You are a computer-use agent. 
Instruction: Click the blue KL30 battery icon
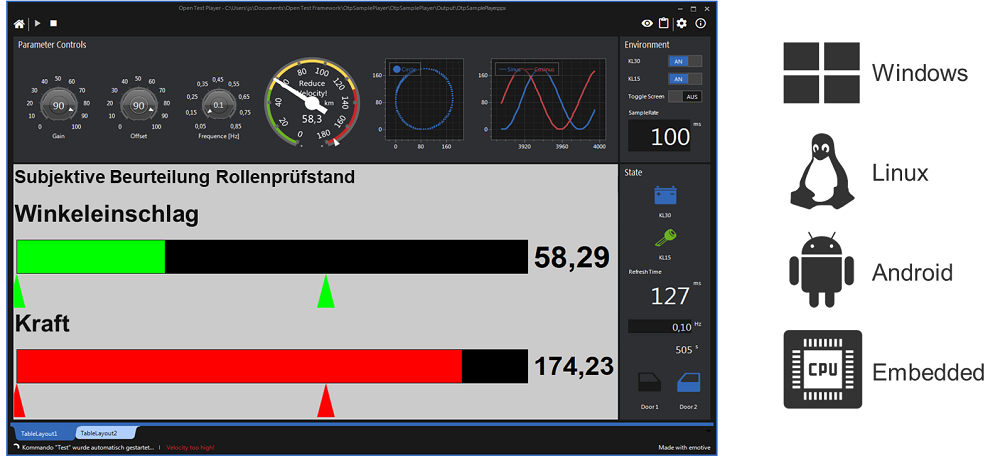coord(665,196)
